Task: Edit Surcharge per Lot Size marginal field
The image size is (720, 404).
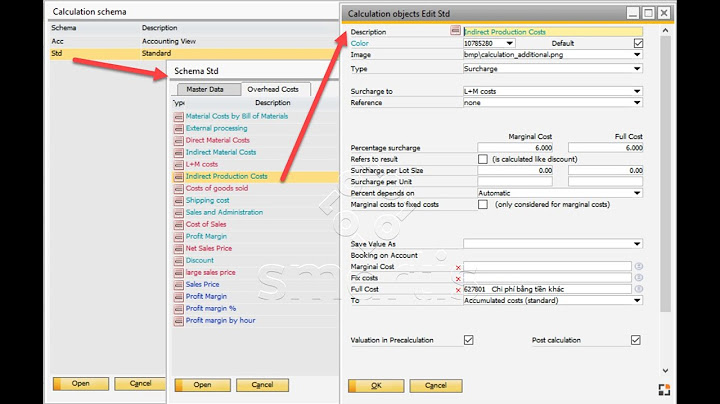Action: click(x=515, y=170)
